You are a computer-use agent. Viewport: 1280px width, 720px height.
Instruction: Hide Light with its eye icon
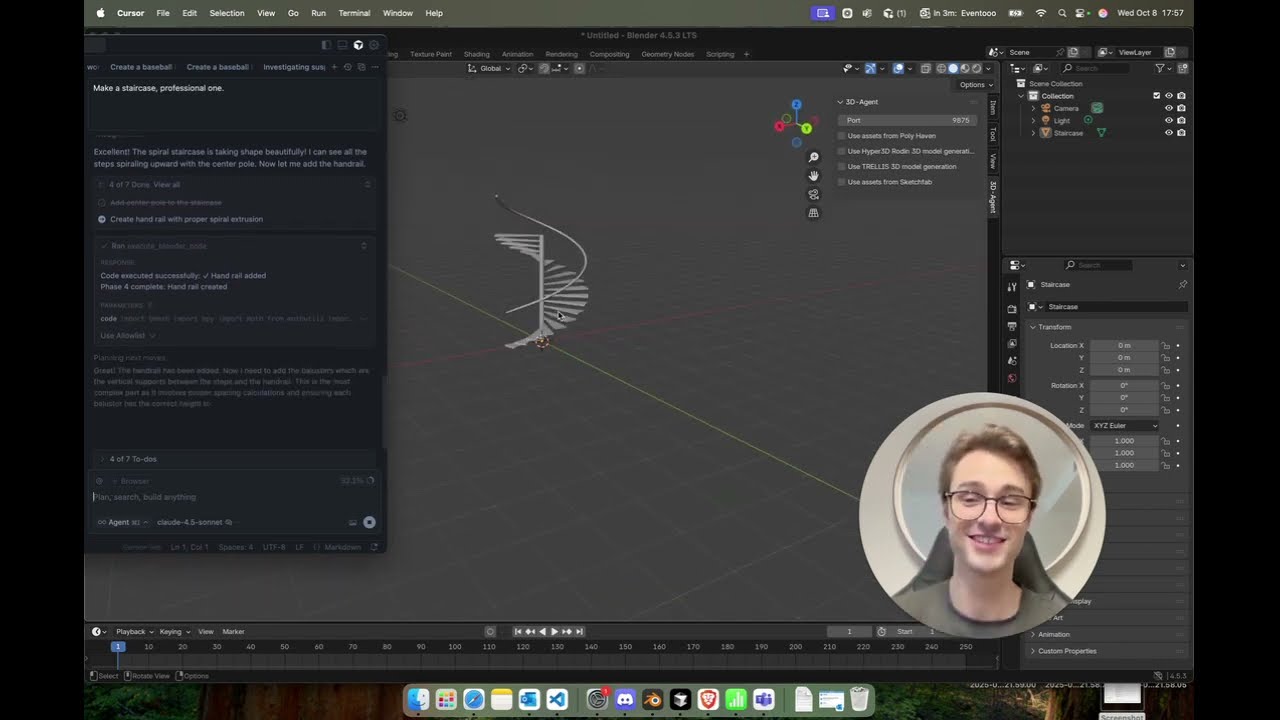click(x=1169, y=120)
